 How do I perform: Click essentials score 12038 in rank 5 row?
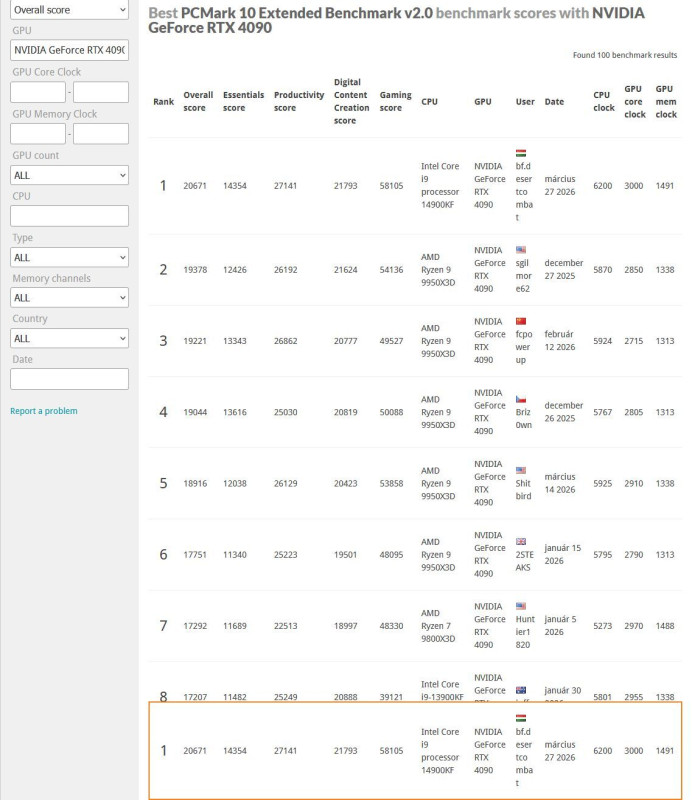point(235,484)
